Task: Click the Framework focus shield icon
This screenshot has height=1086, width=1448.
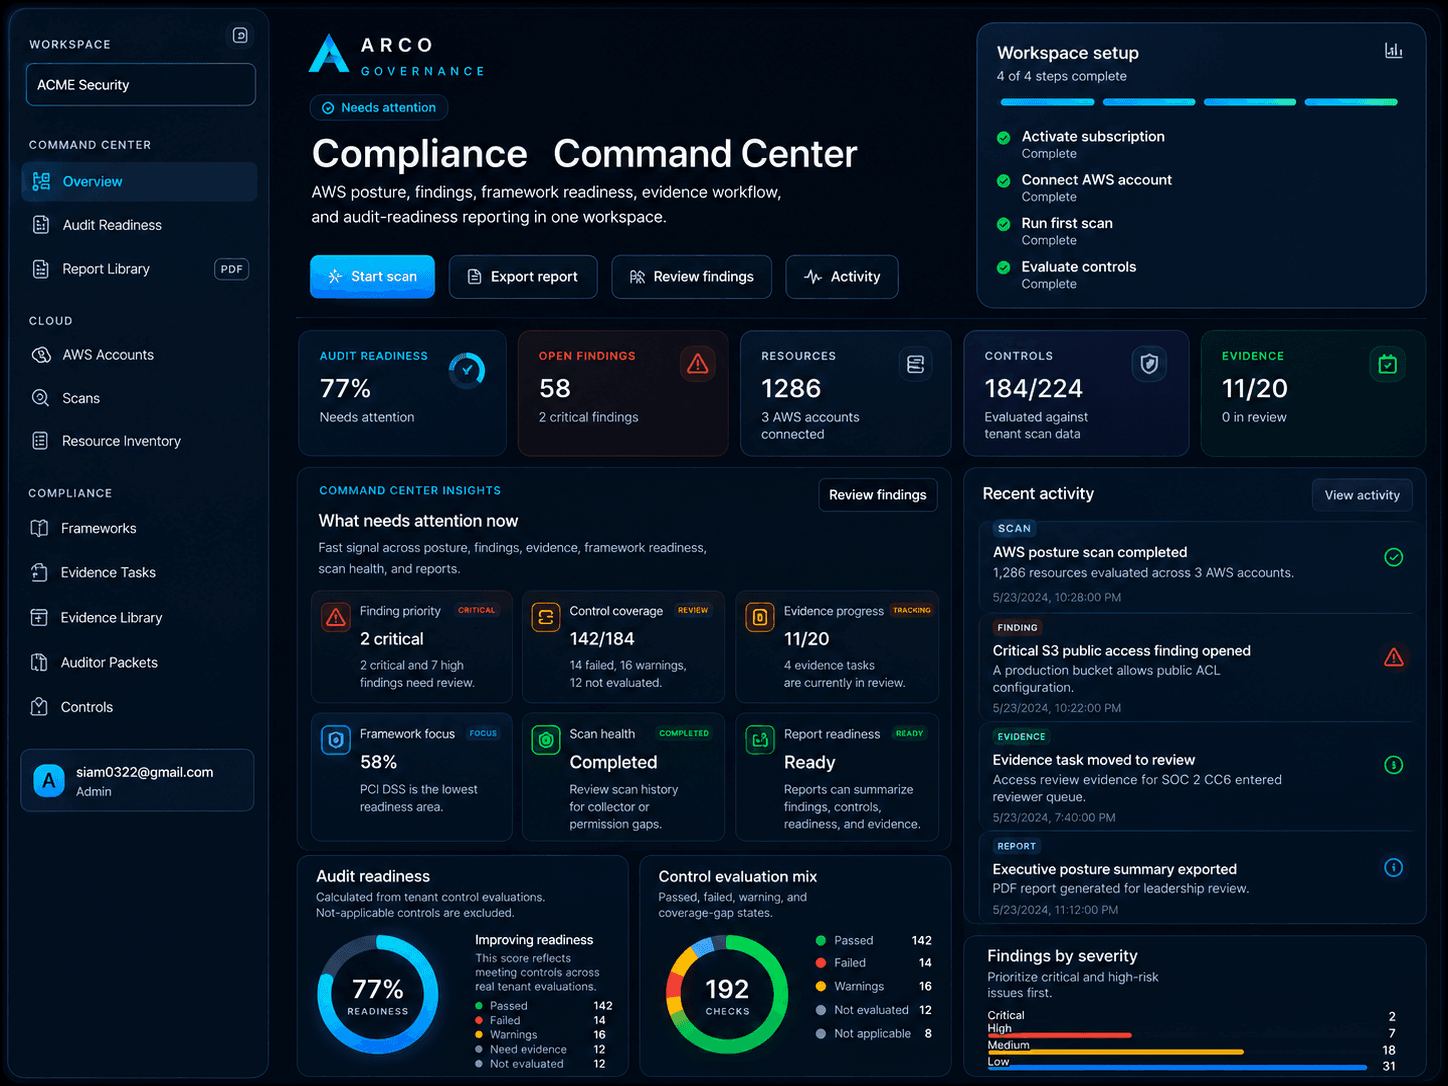Action: point(336,740)
